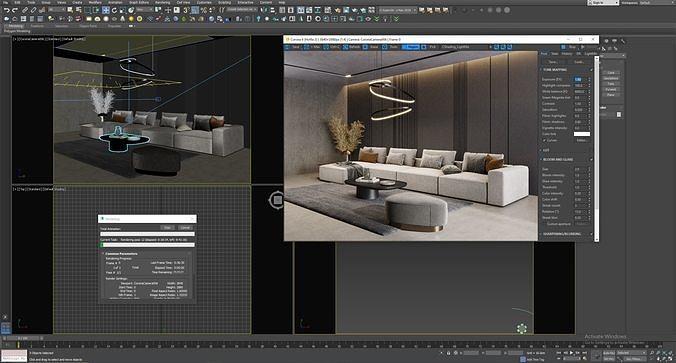Screen dimensions: 676x363
Task: Click Ctrl+C copy in Corona frame buffer
Action: (332, 47)
